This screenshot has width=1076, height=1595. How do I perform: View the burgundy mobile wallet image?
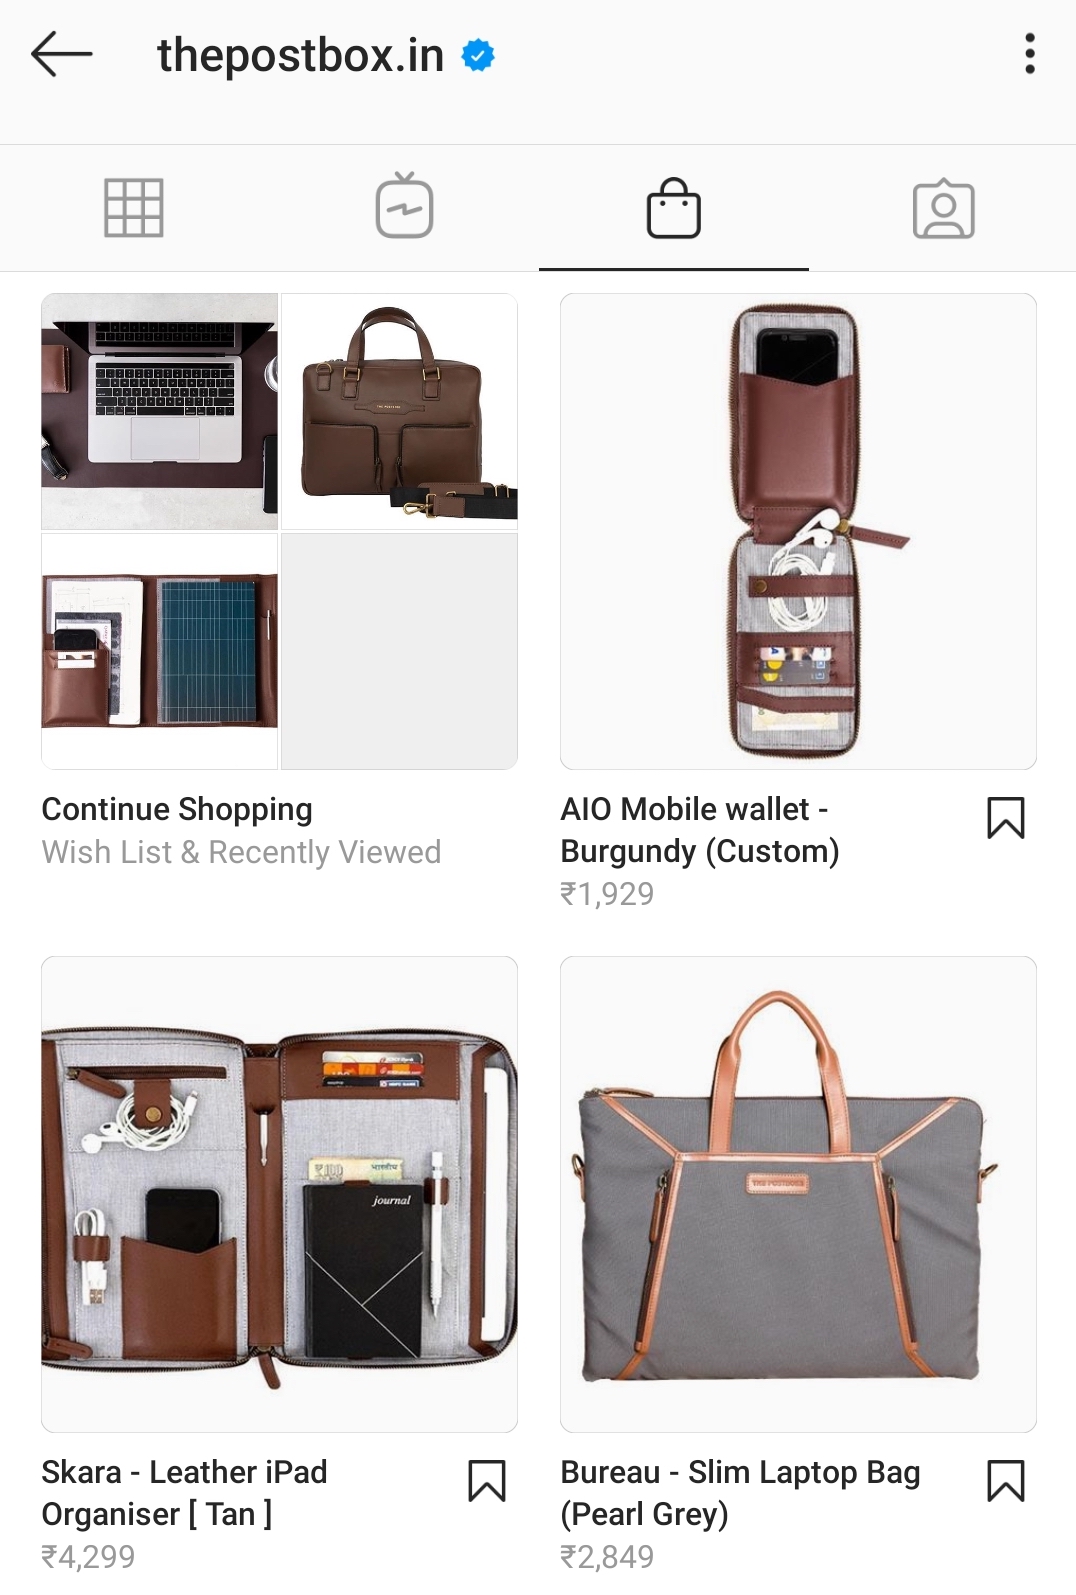798,531
